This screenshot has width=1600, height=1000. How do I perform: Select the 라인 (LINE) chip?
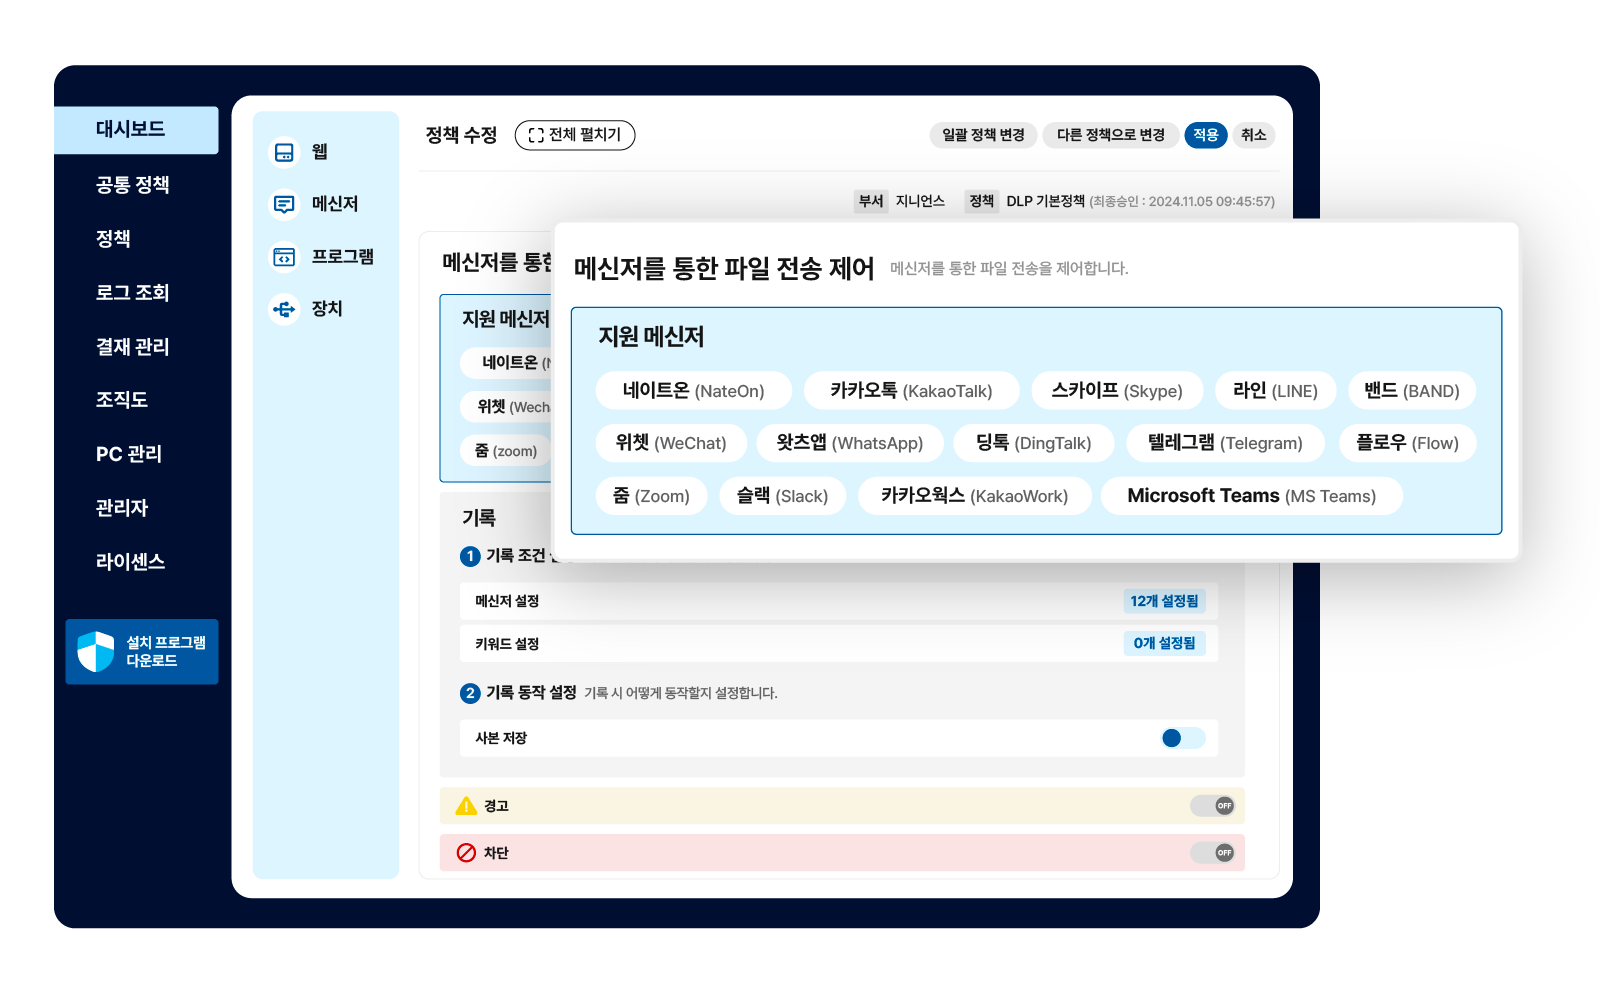click(x=1275, y=391)
